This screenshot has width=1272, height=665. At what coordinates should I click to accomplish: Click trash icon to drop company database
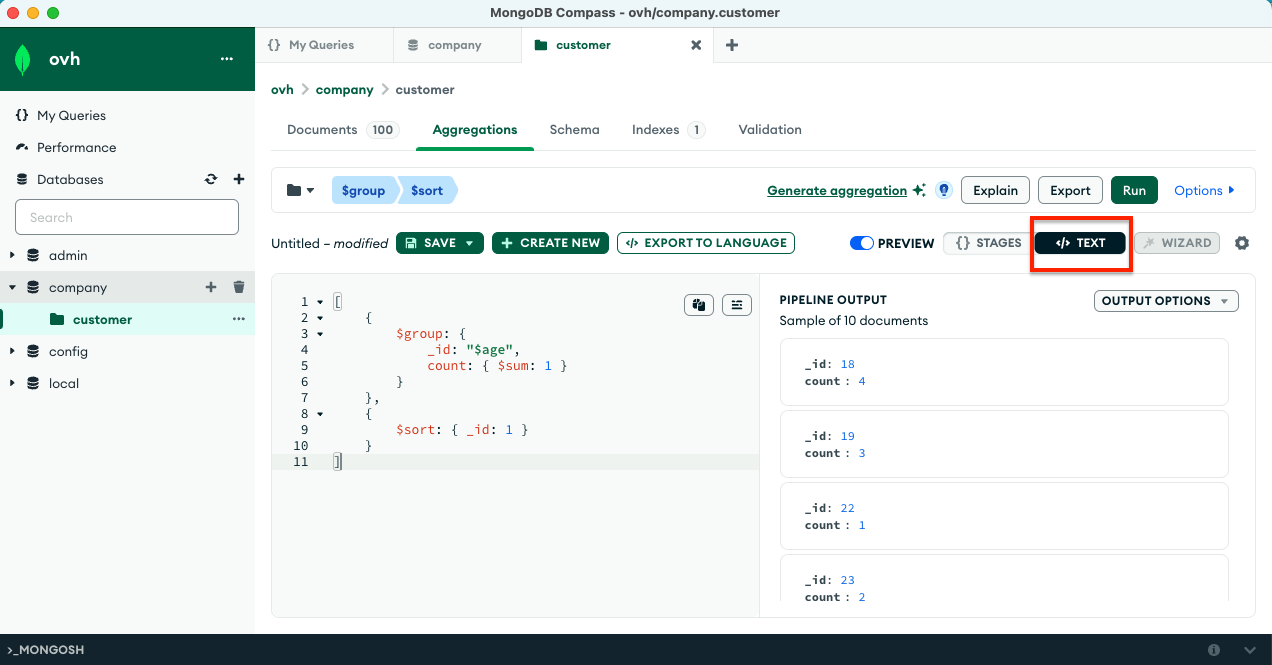coord(239,287)
